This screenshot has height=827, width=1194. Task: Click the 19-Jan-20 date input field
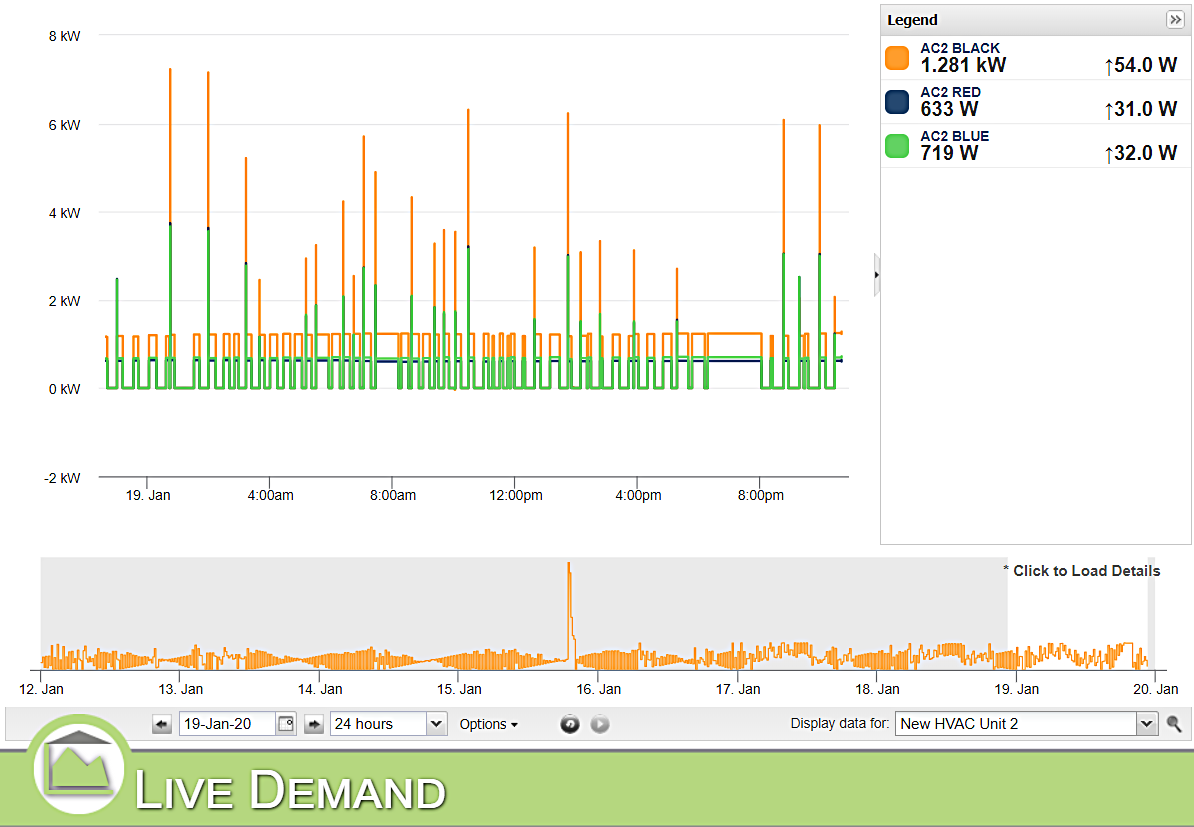226,724
